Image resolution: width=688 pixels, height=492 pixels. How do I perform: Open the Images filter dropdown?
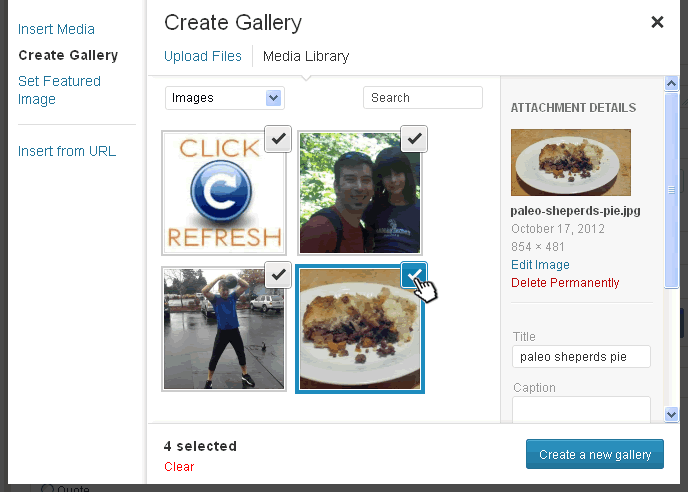click(x=225, y=97)
